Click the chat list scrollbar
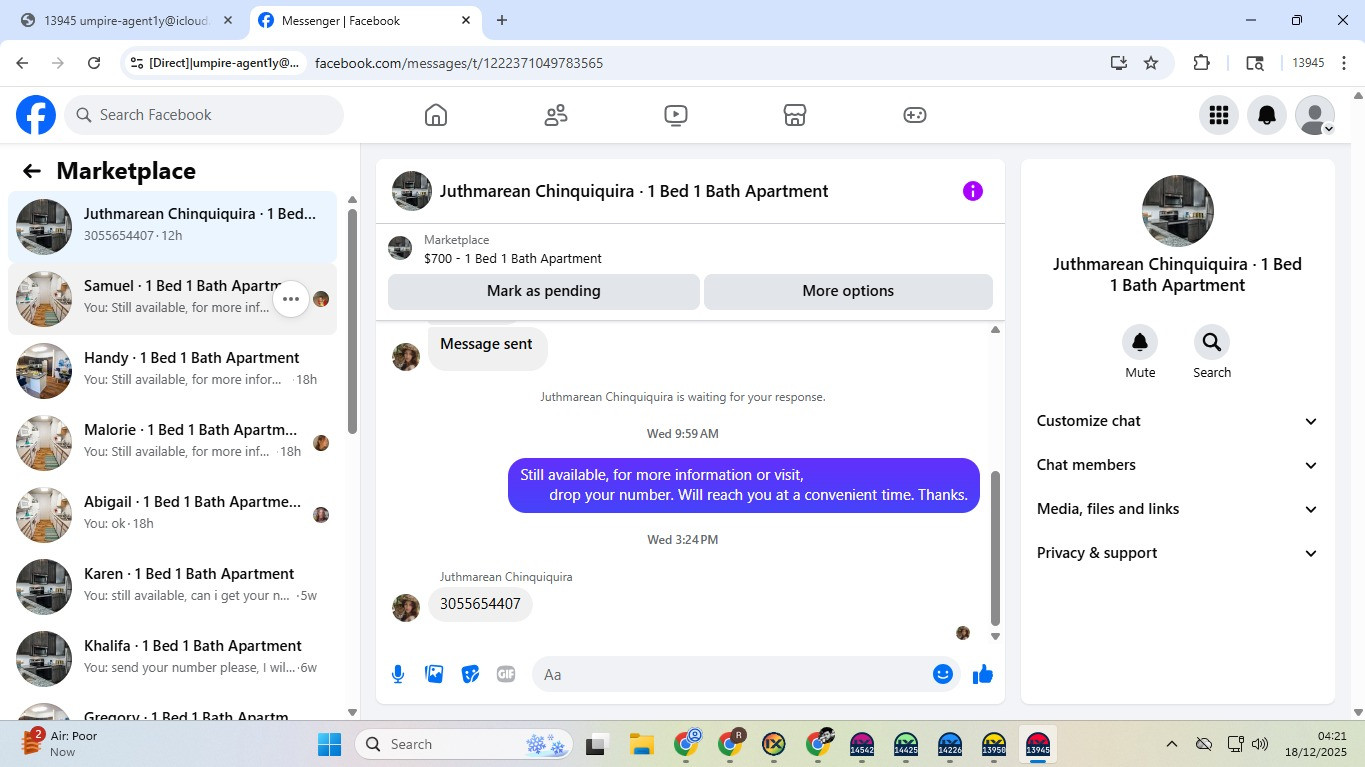Screen dimensions: 1365x767 pyautogui.click(x=352, y=320)
